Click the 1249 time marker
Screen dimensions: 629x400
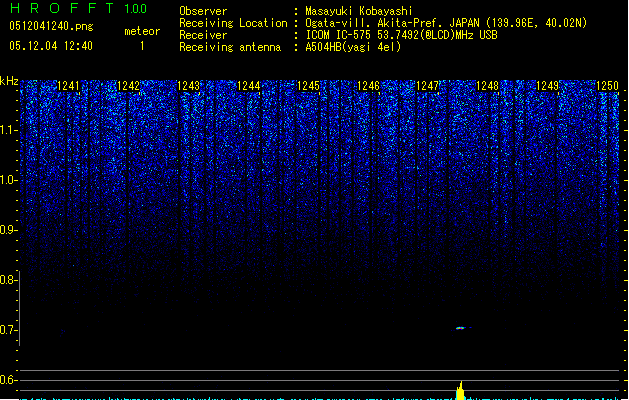click(548, 86)
